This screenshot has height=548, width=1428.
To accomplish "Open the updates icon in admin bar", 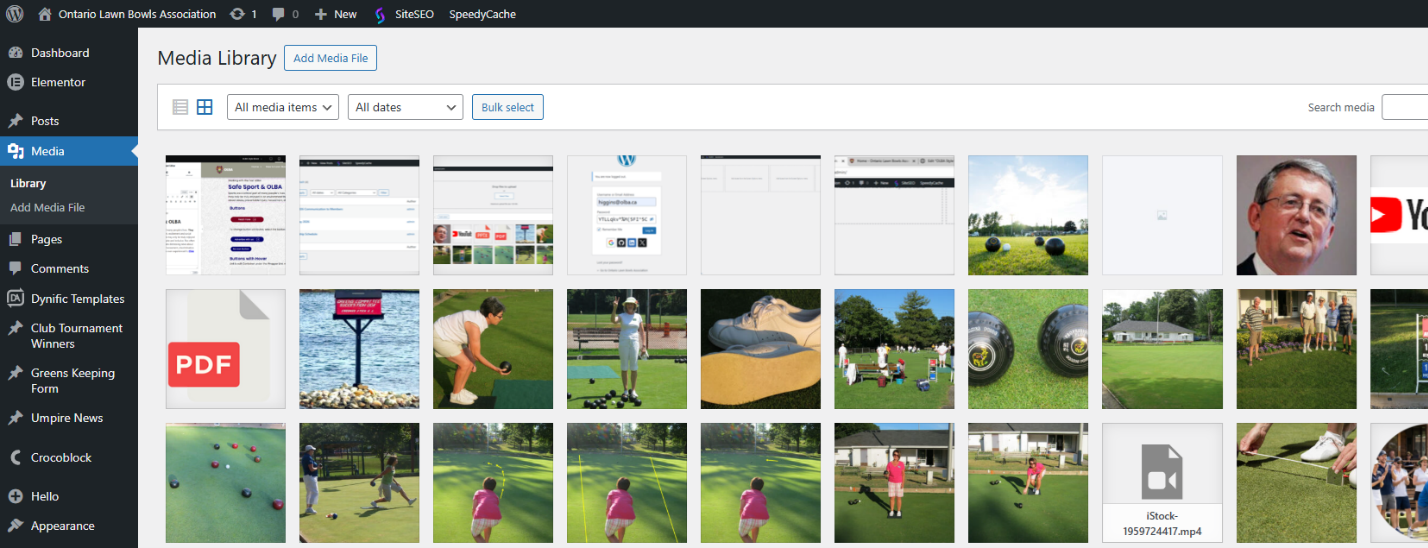I will 236,14.
